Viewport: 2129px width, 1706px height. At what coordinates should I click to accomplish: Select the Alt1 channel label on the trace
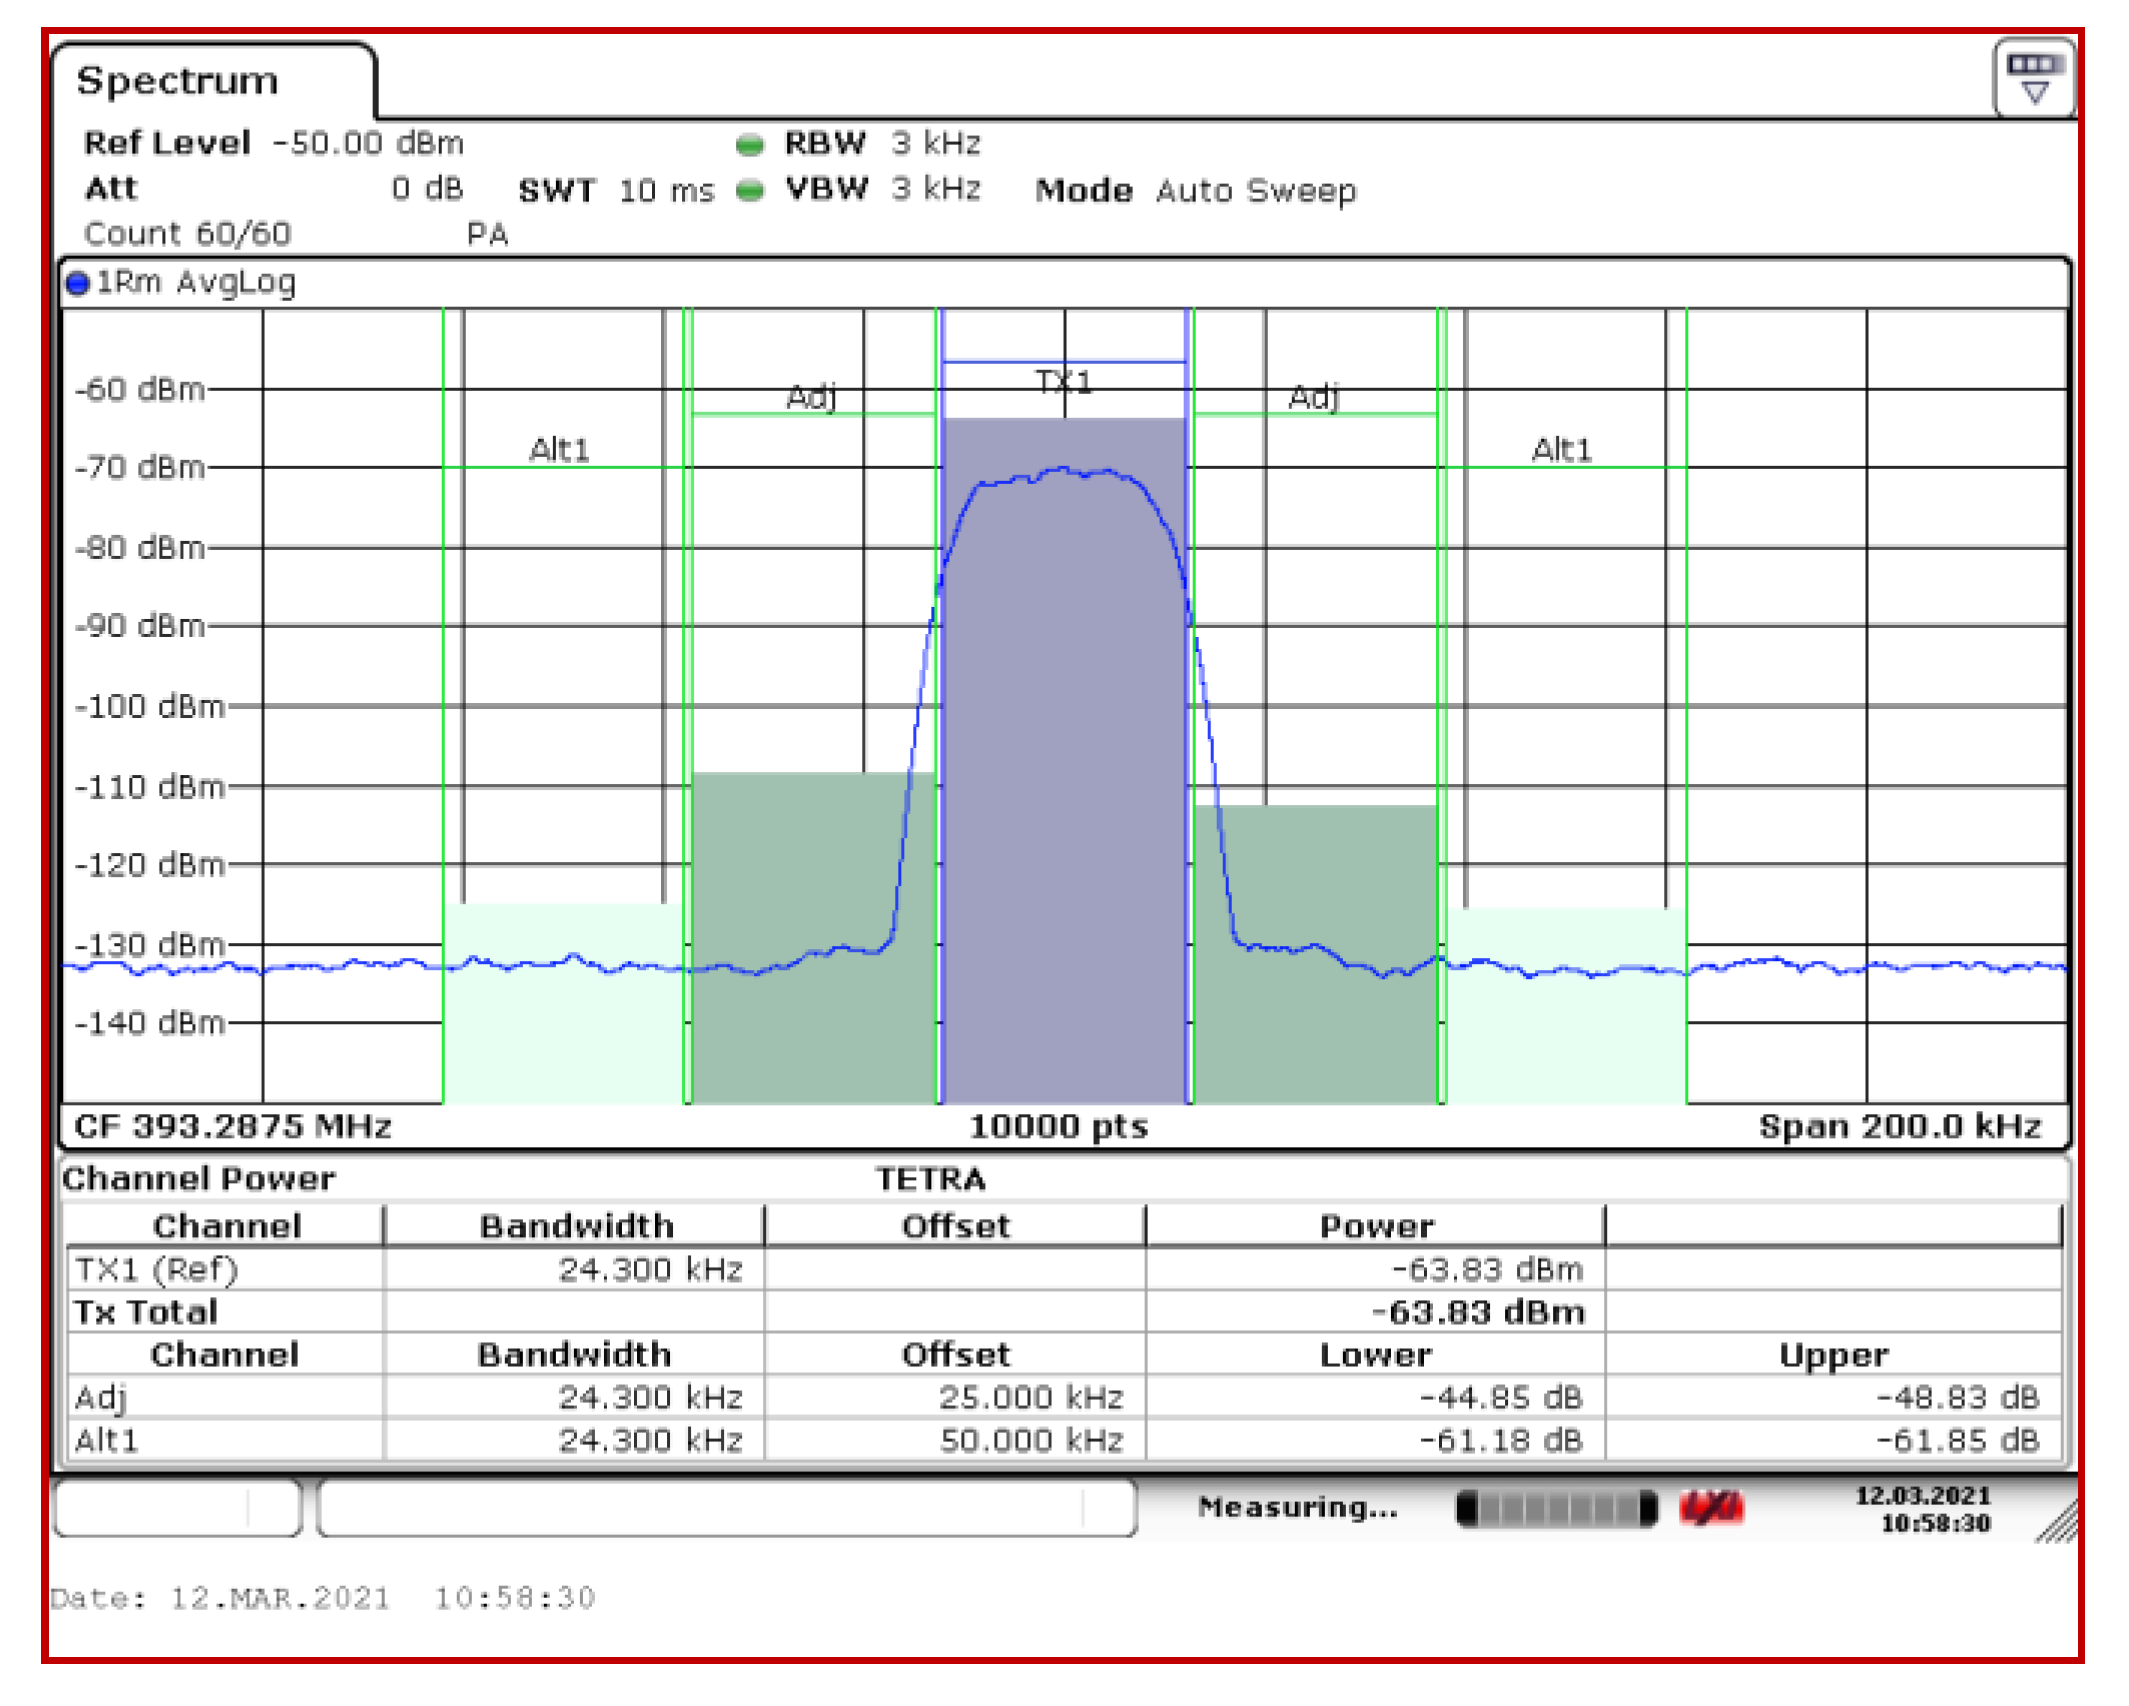click(561, 450)
